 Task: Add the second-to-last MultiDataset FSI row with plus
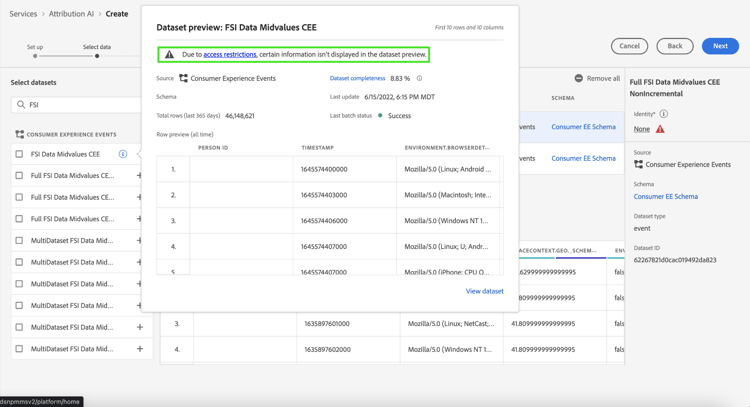(x=140, y=327)
